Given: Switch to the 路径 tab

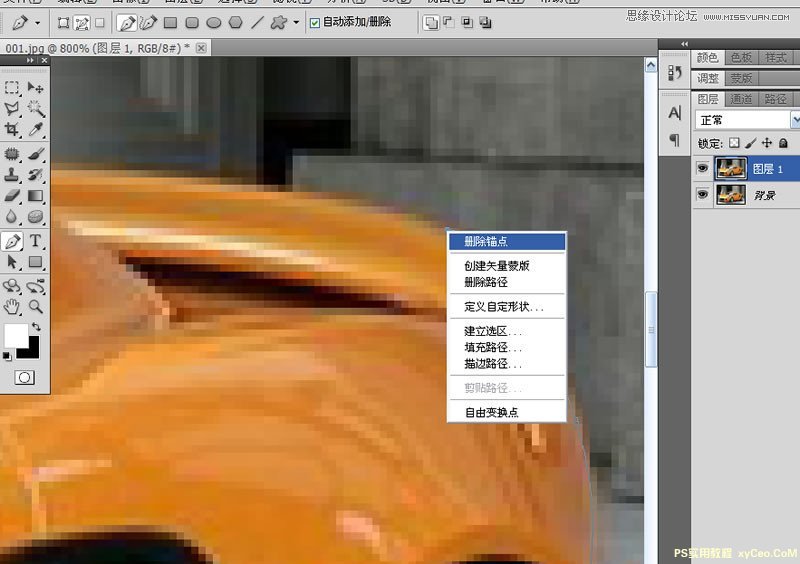Looking at the screenshot, I should 776,99.
